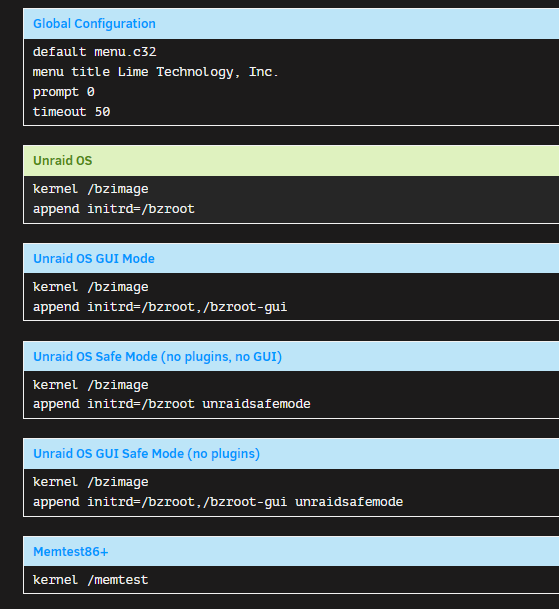This screenshot has width=559, height=609.
Task: Click the 'default menu.c32' line
Action: click(94, 52)
